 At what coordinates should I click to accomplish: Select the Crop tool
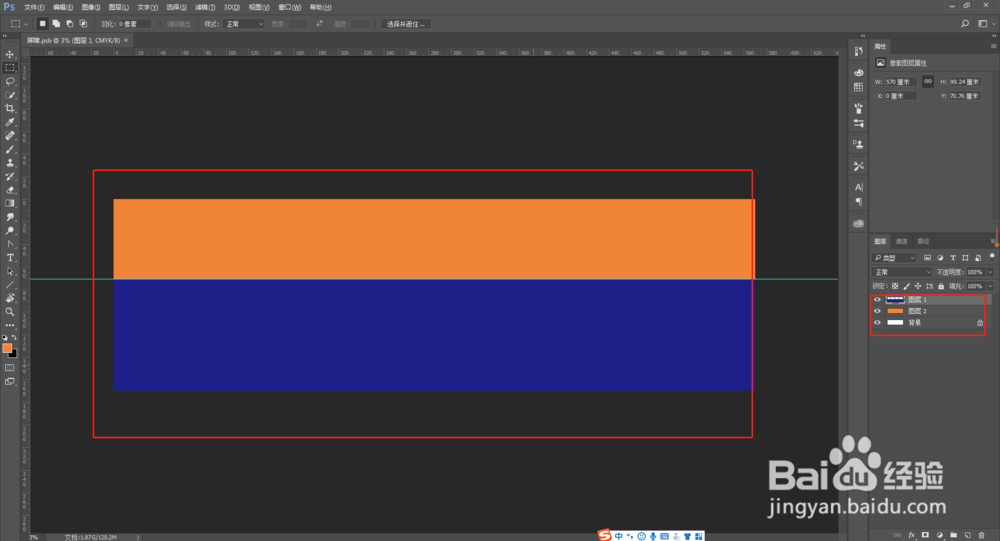[x=10, y=108]
